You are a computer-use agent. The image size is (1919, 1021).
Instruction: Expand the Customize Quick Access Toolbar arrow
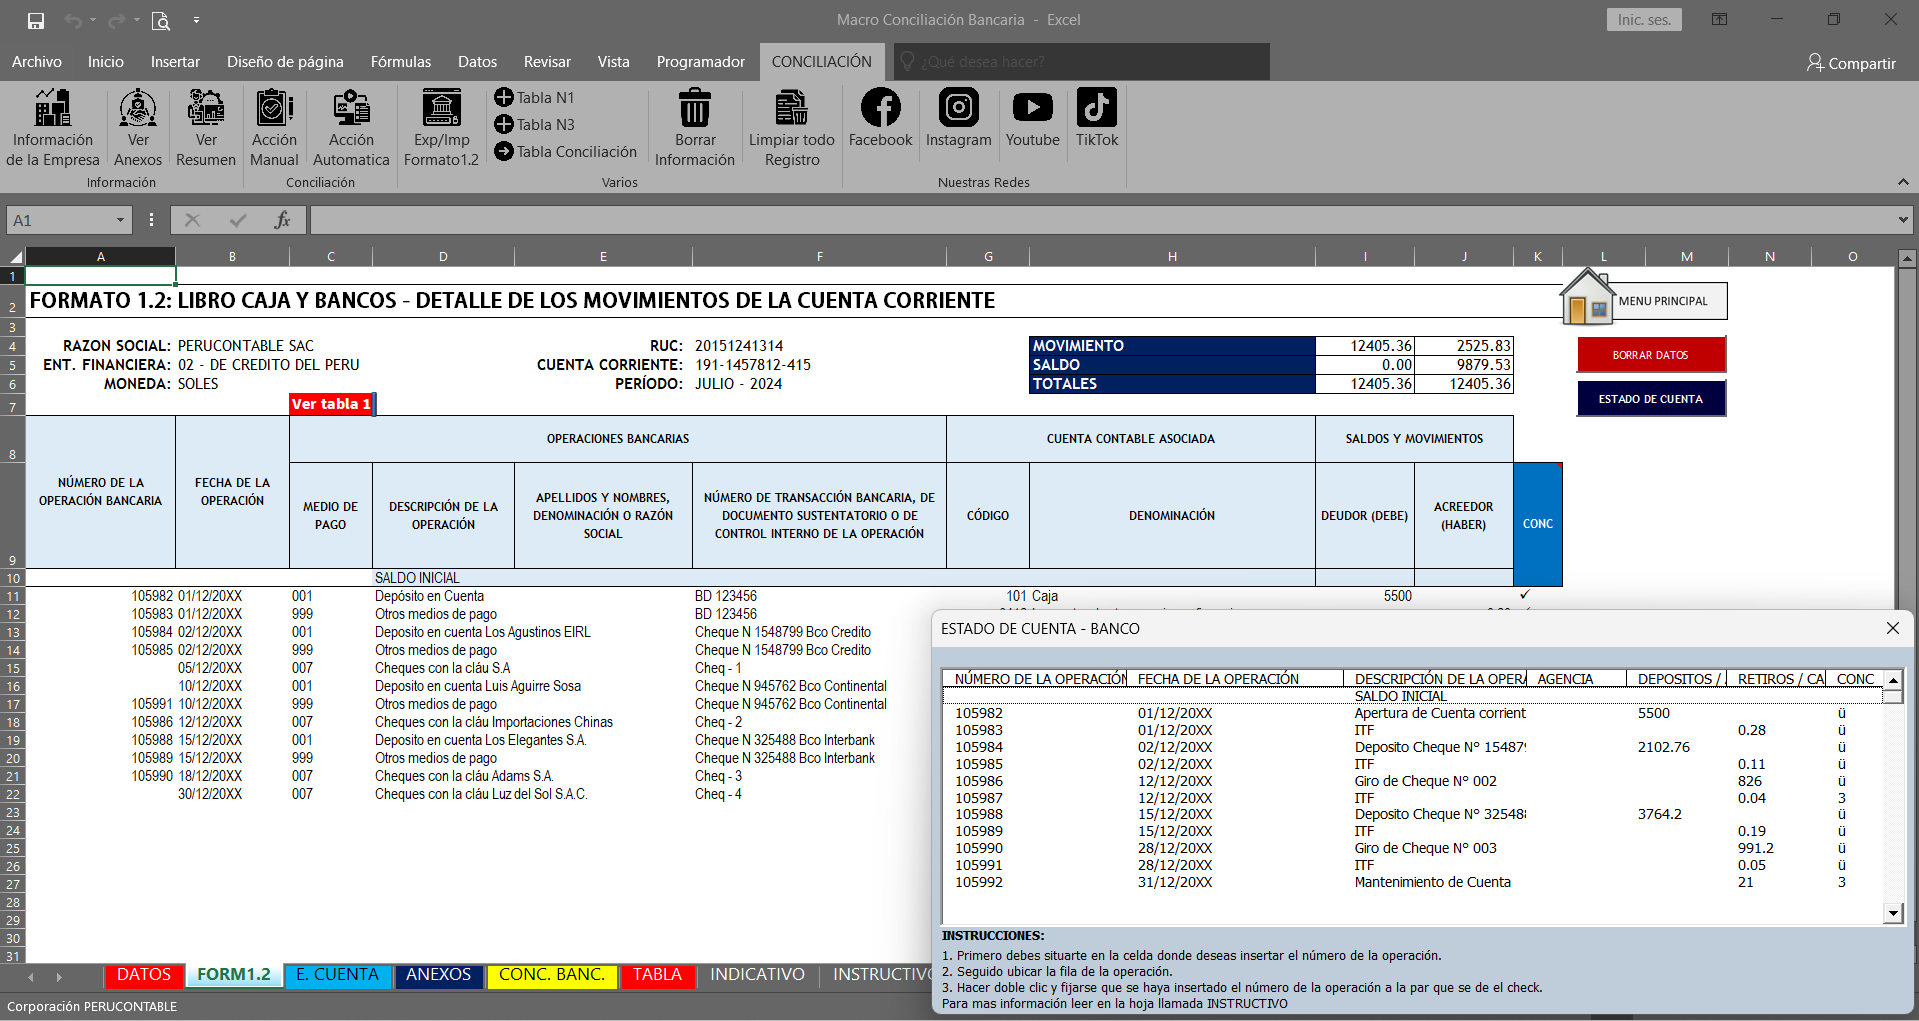[x=196, y=20]
